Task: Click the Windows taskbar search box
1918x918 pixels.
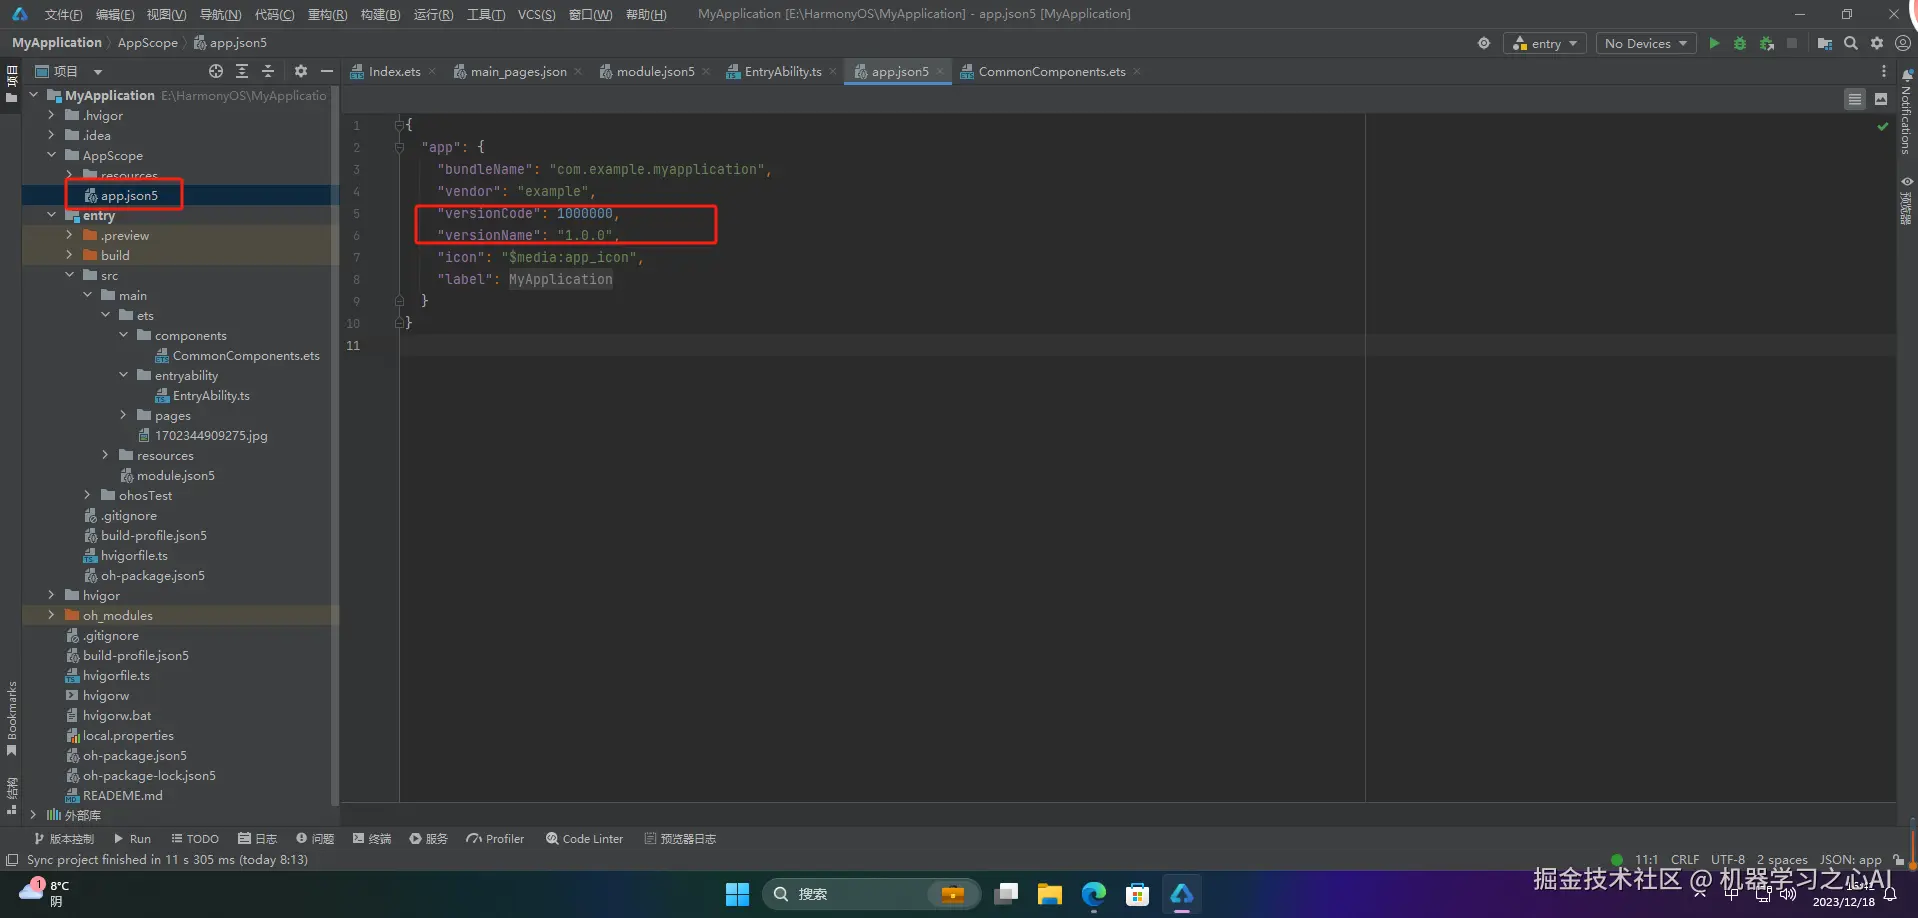Action: 870,894
